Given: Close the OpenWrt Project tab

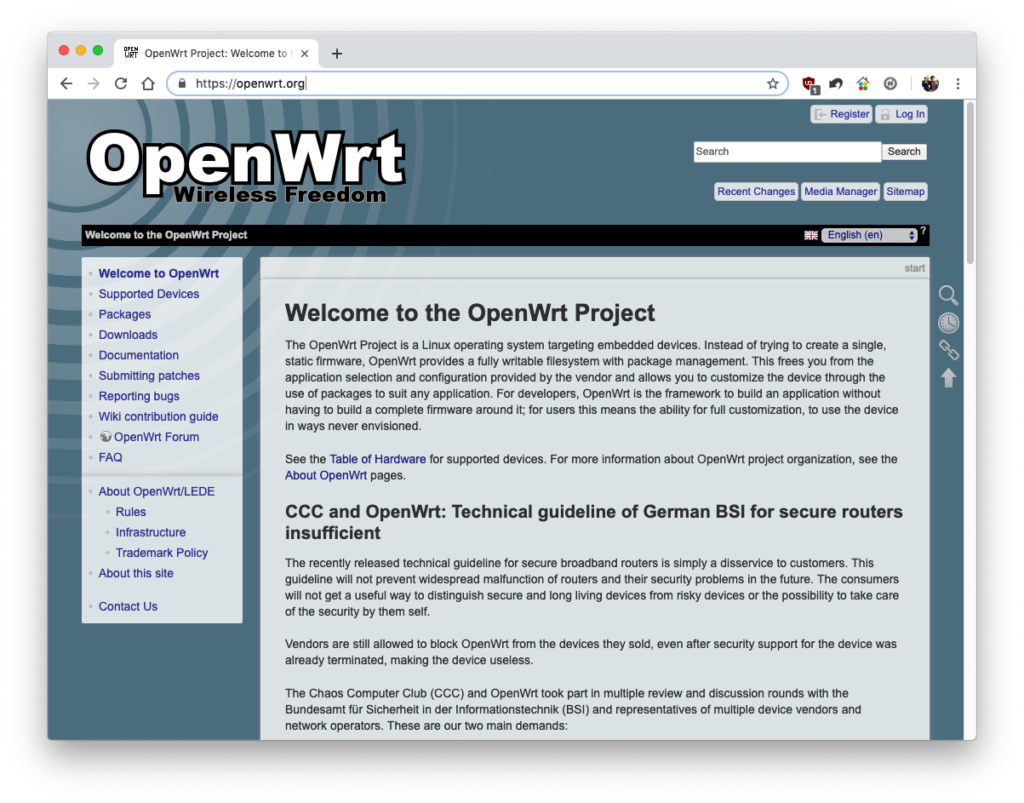Looking at the screenshot, I should pos(304,54).
